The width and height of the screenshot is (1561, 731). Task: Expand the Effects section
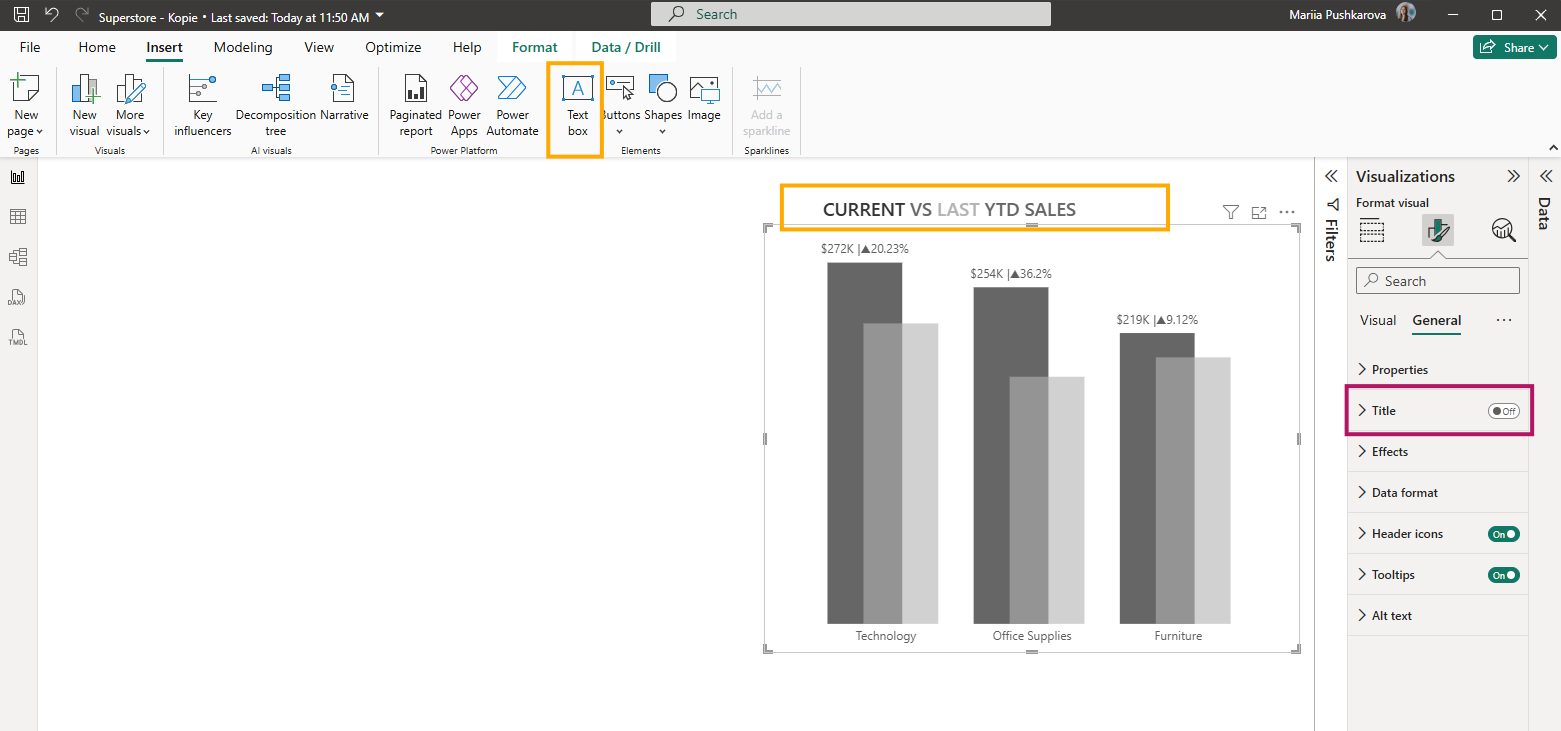click(x=1389, y=452)
